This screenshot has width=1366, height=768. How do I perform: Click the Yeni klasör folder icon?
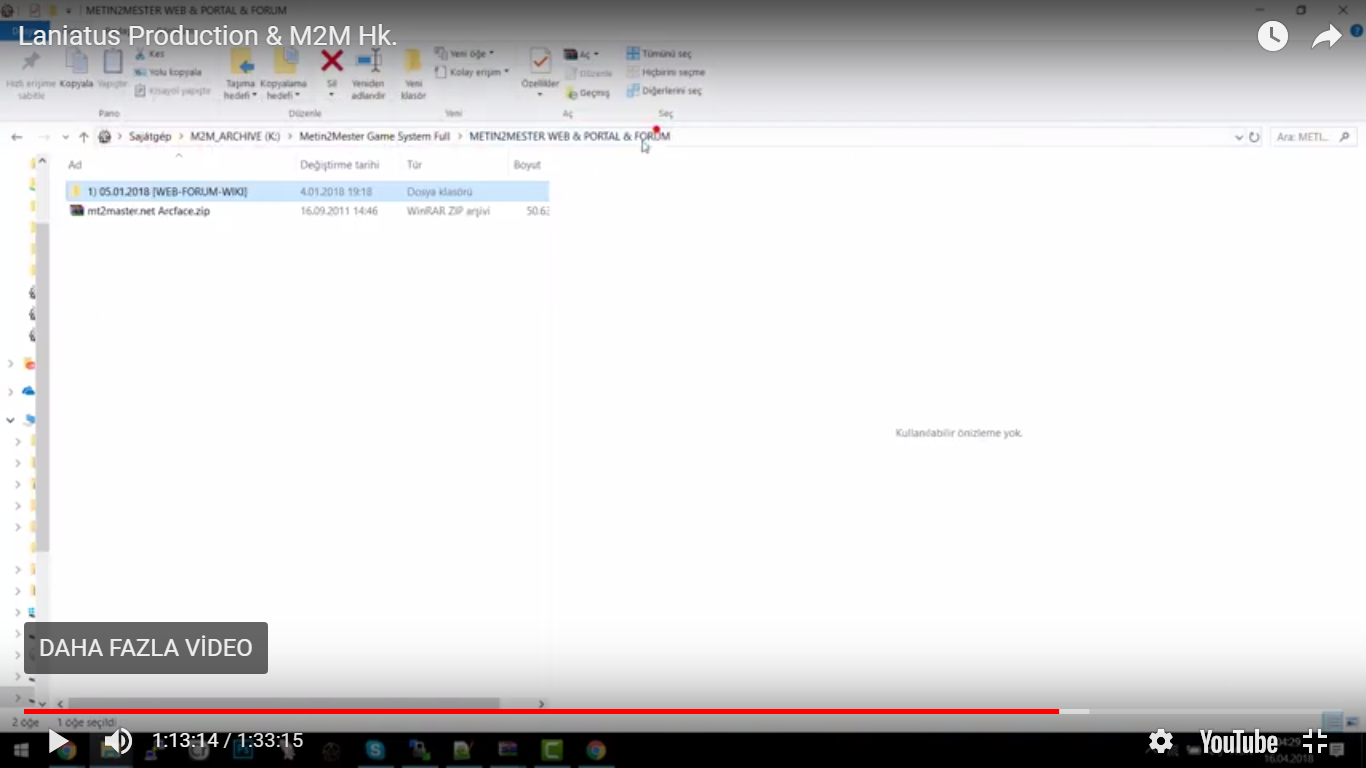coord(413,62)
